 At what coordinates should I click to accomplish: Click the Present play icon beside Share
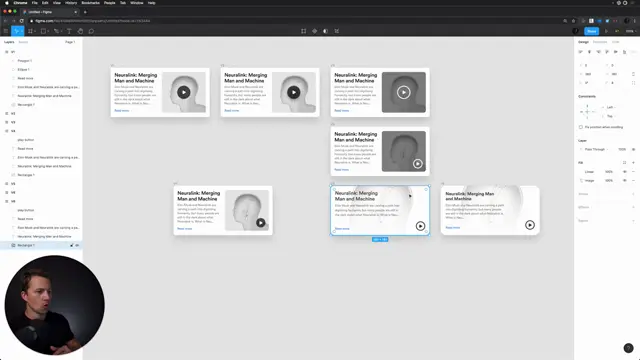606,31
